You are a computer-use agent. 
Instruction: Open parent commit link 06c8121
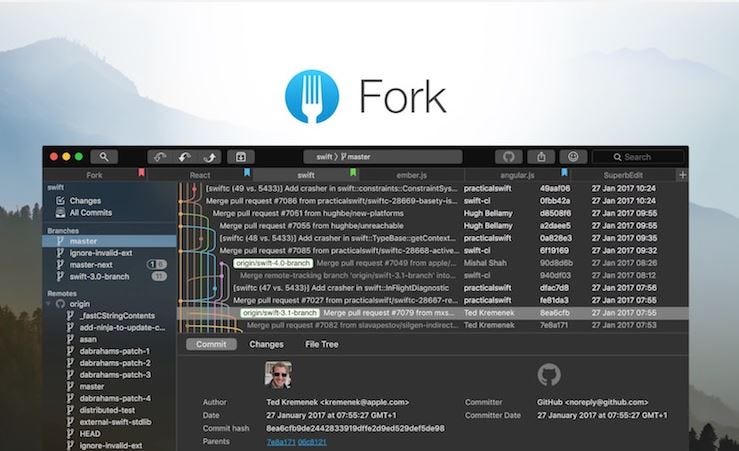pos(312,442)
